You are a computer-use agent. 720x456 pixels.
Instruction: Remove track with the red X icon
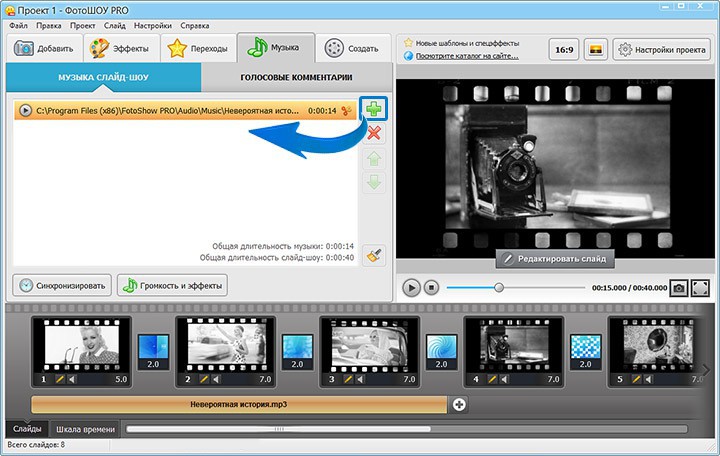tap(374, 133)
